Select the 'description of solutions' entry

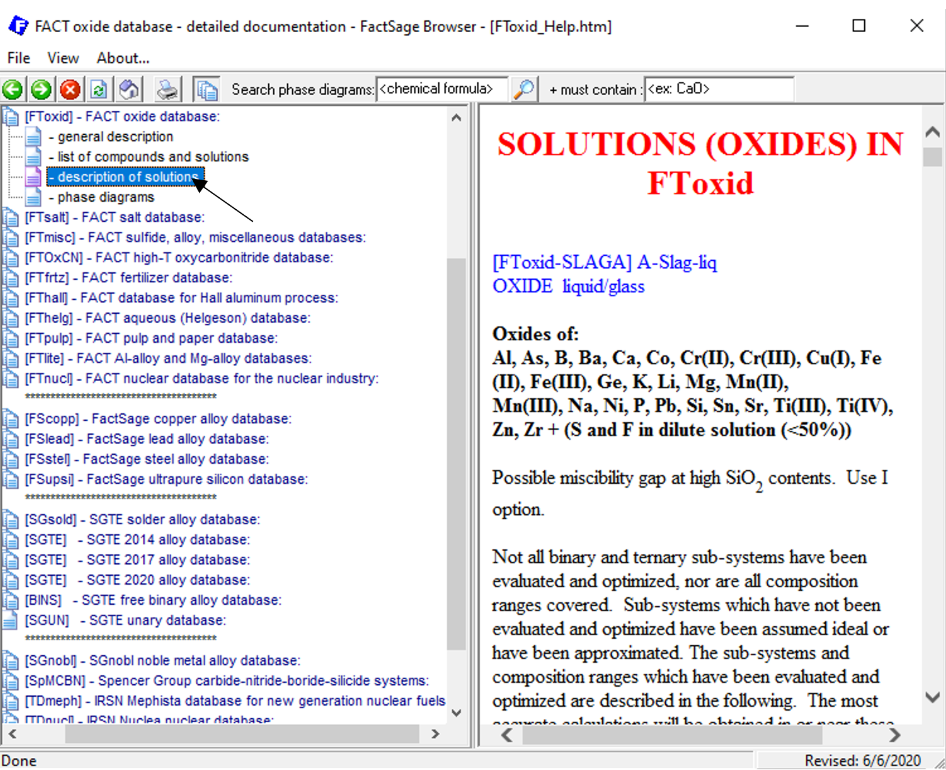pos(125,177)
